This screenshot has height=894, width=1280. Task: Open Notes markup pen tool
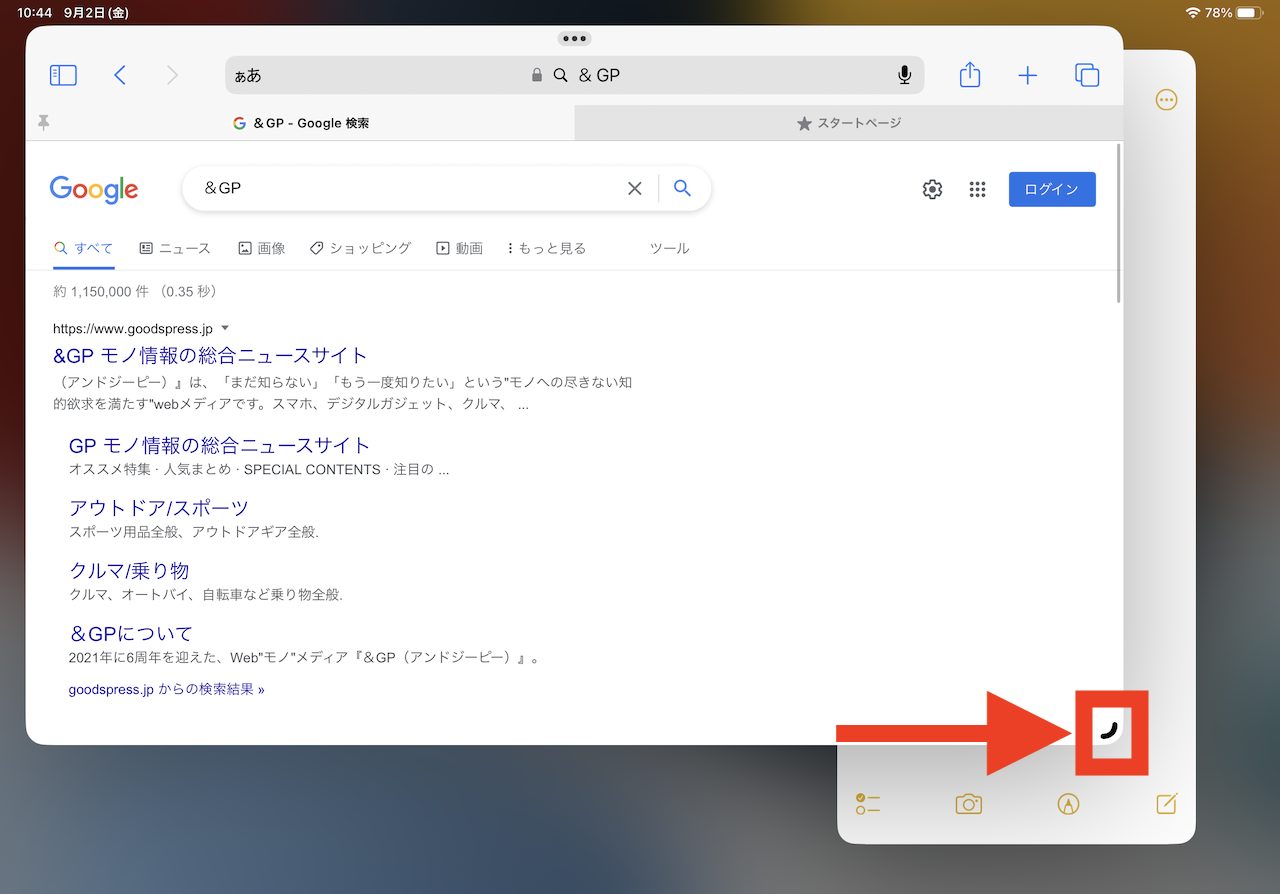(x=1068, y=804)
